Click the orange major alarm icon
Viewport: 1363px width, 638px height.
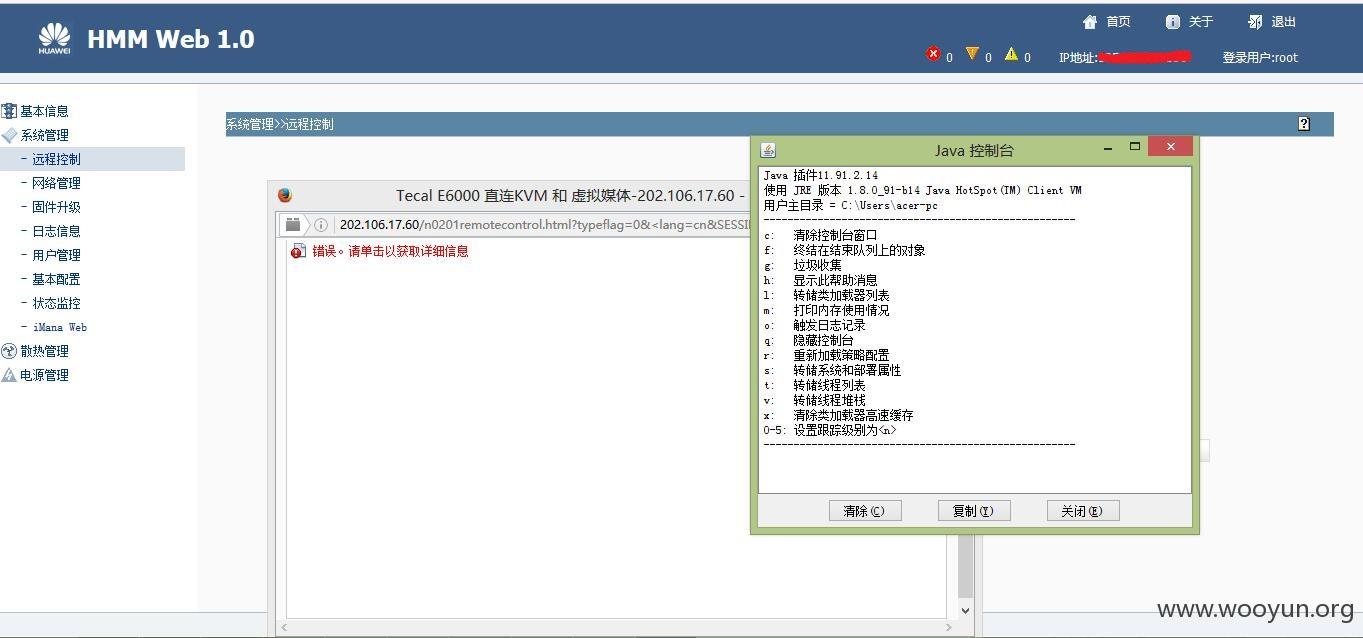(x=972, y=54)
